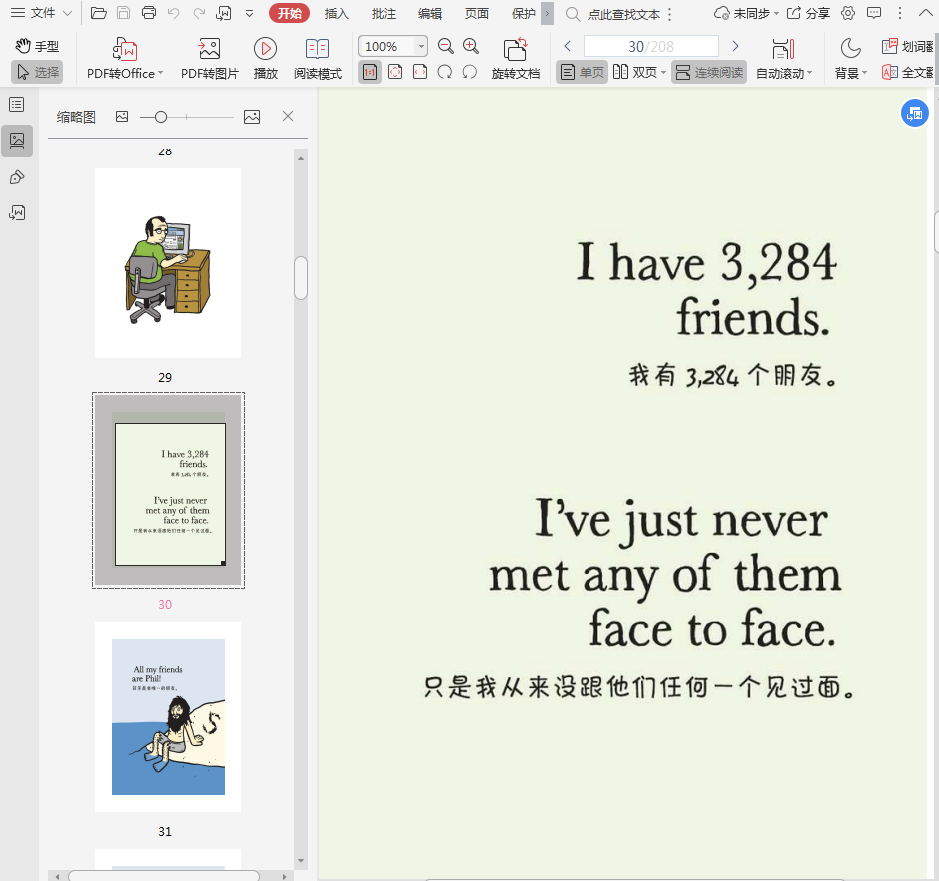
Task: Click the 旋转文档 rotate document icon
Action: (515, 49)
